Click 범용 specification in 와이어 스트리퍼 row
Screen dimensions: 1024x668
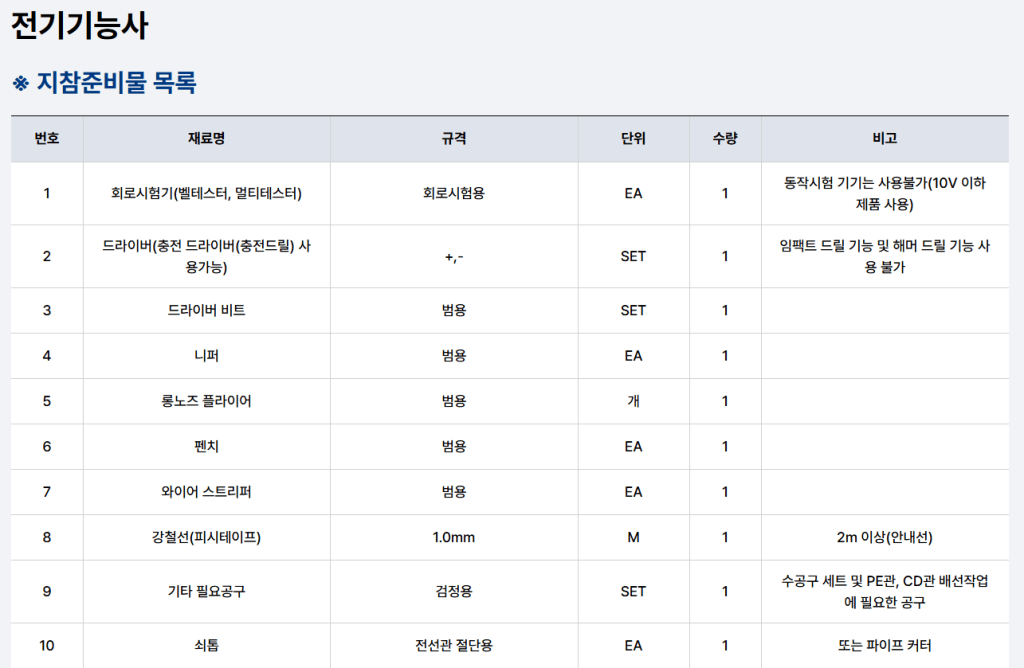tap(454, 492)
